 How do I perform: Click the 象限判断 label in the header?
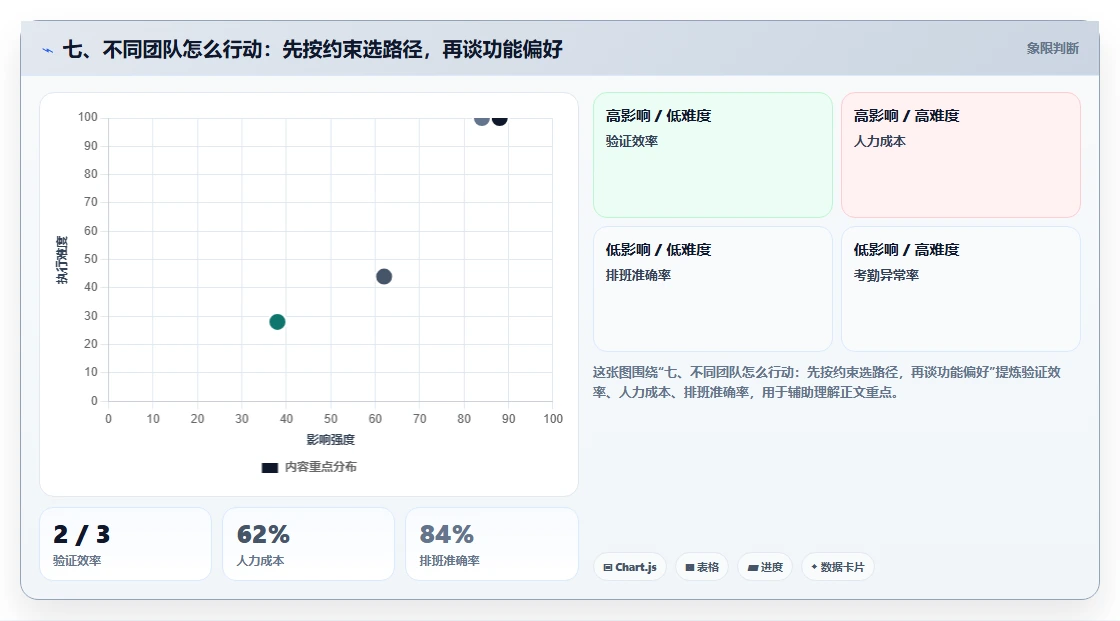click(1052, 49)
